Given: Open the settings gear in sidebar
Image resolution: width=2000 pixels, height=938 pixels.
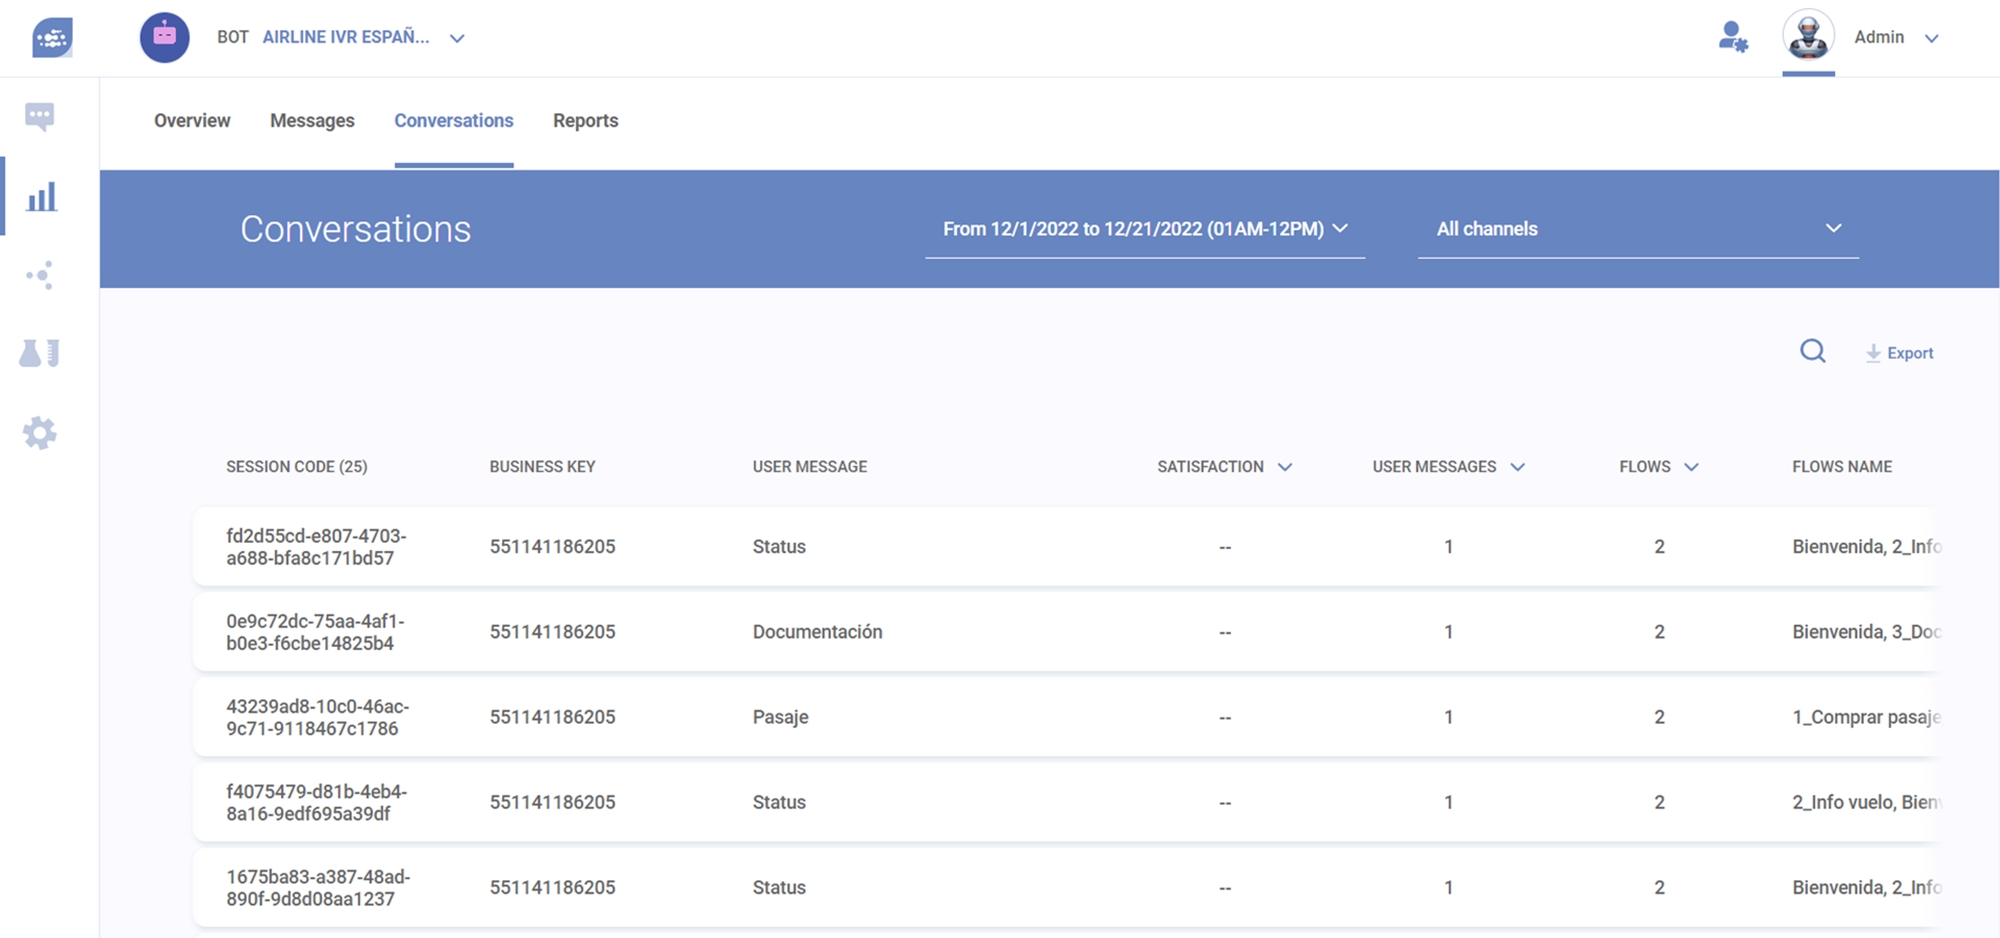Looking at the screenshot, I should coord(40,433).
